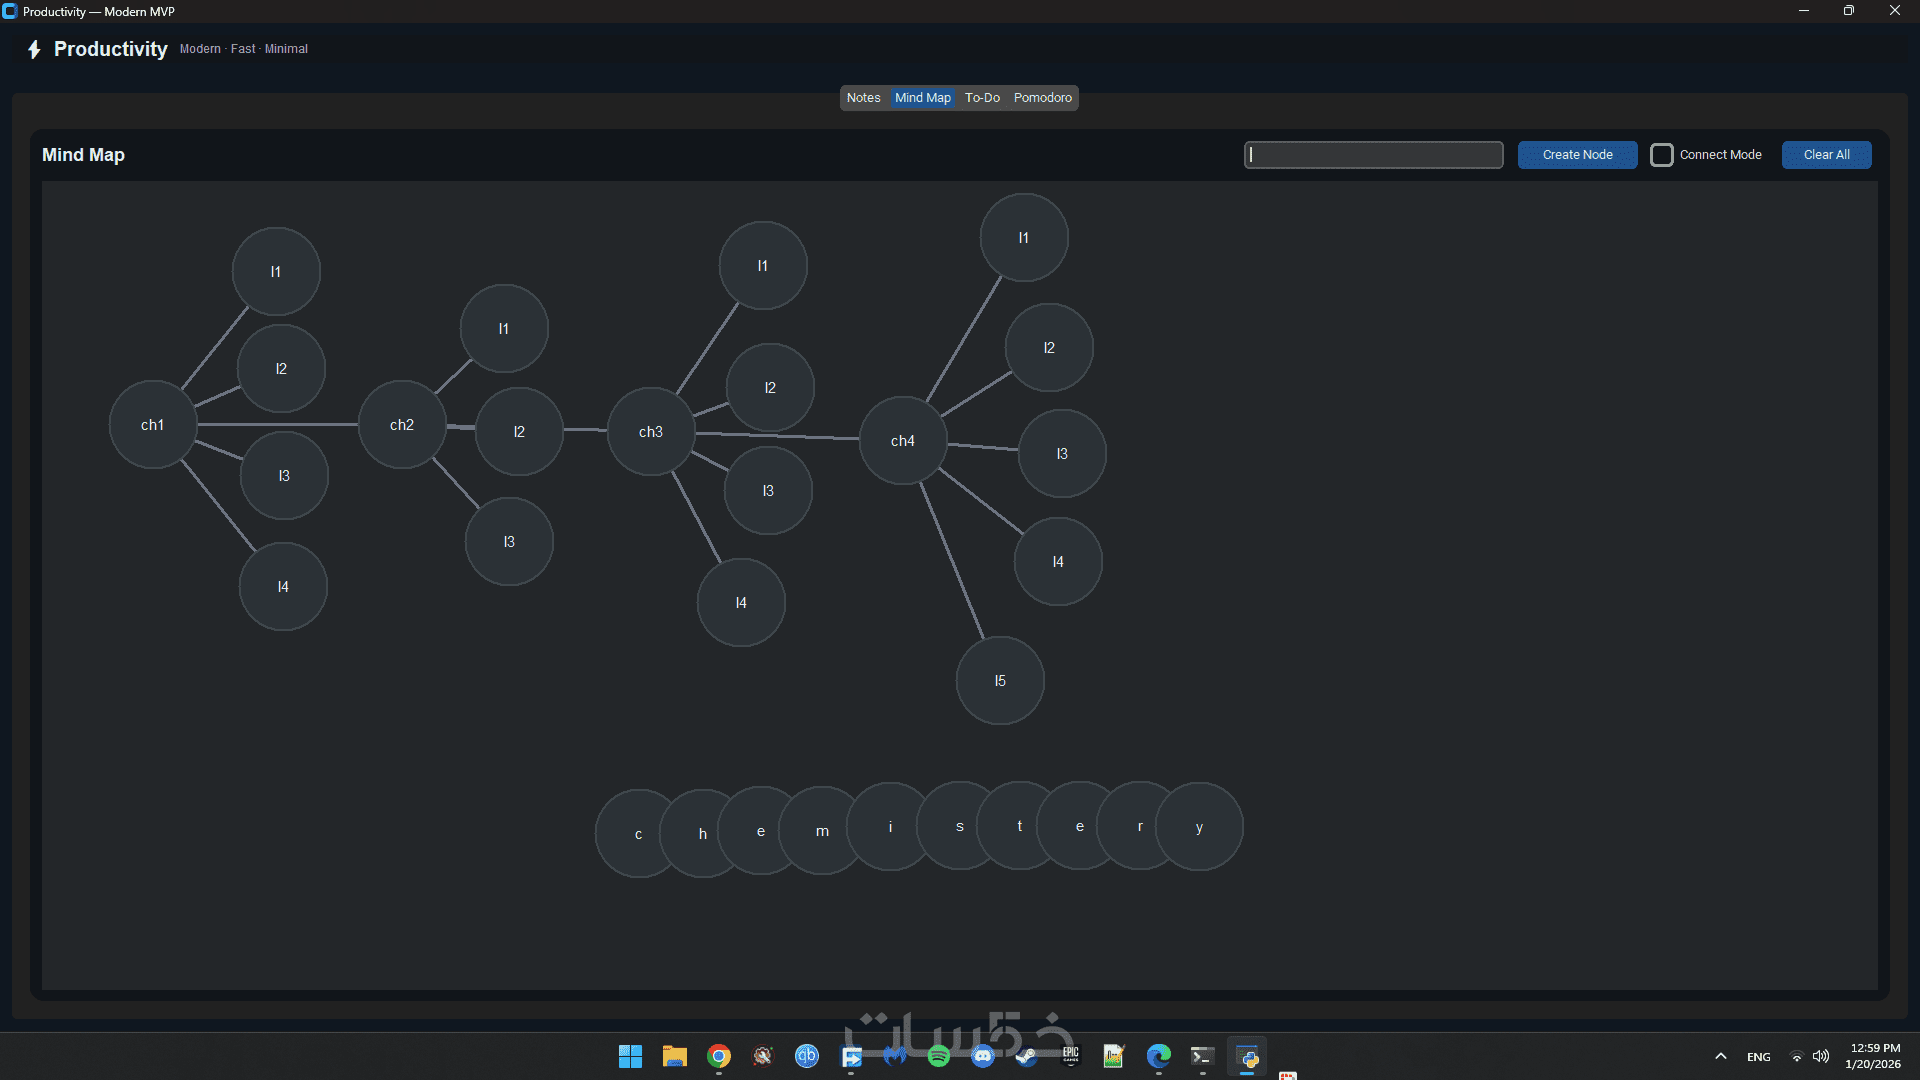Open Microsoft Edge from the taskbar
Viewport: 1920px width, 1080px height.
click(1159, 1056)
